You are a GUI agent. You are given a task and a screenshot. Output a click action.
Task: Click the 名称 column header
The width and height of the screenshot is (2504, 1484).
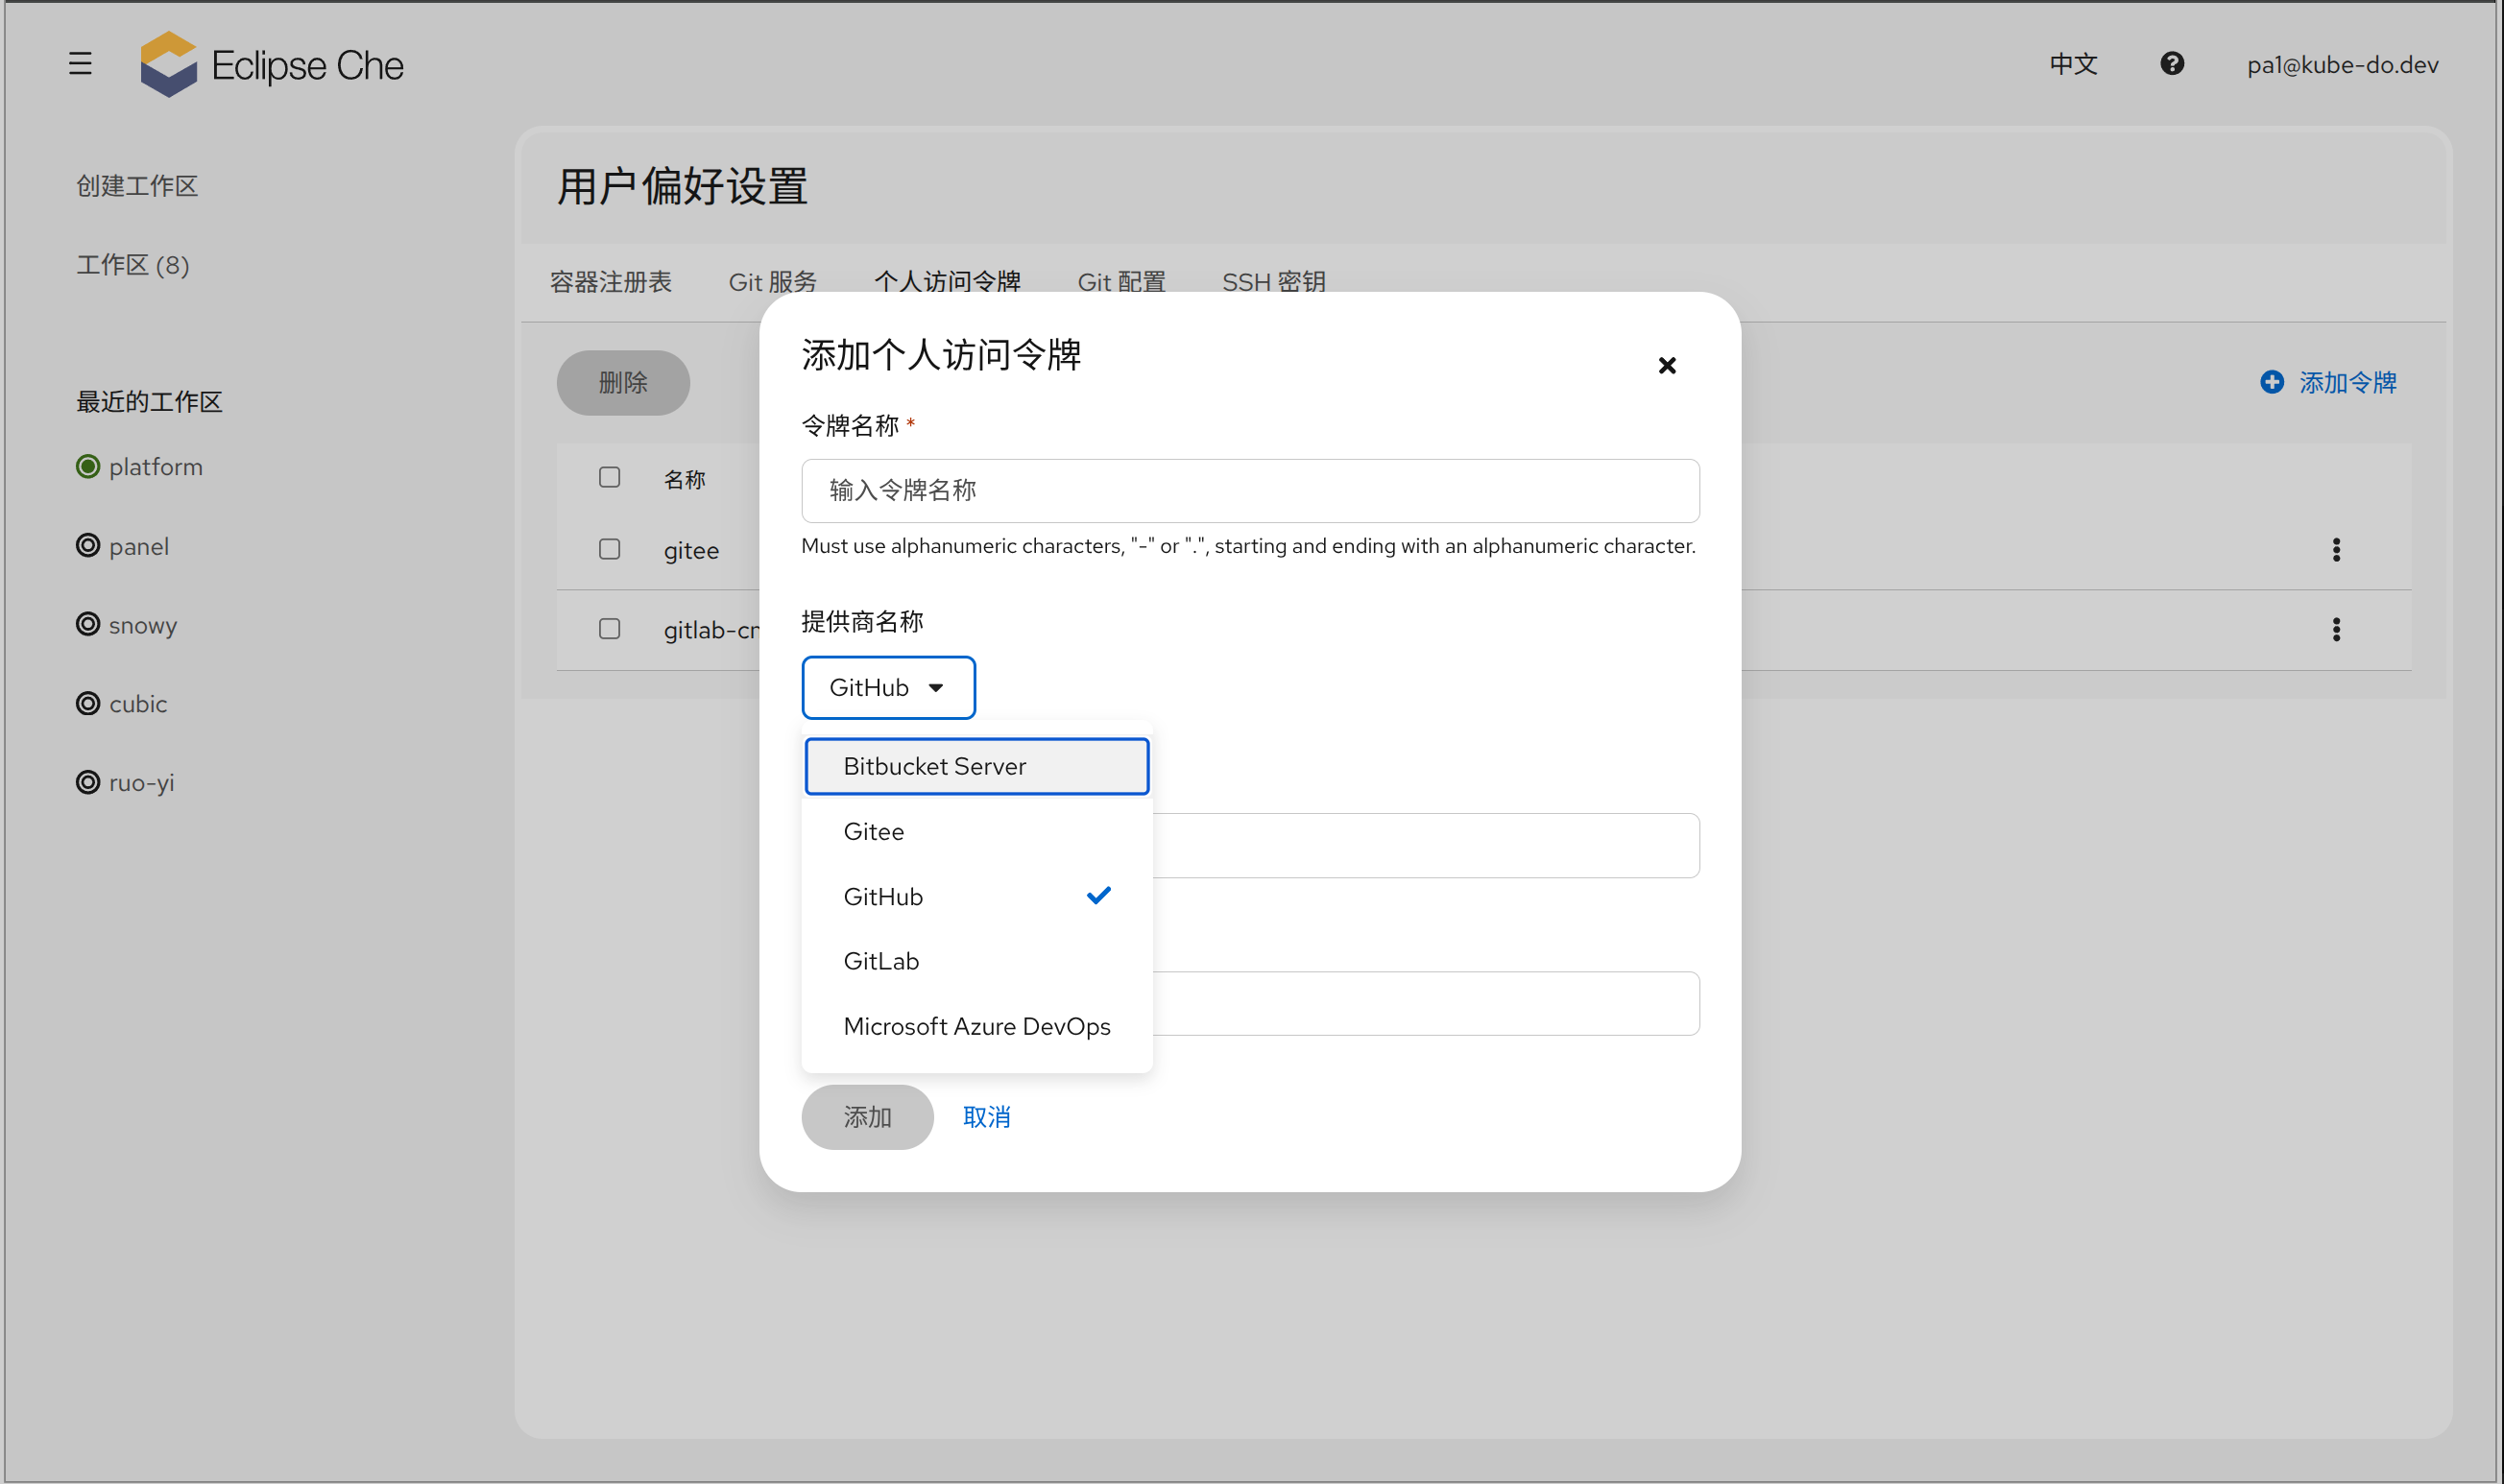(x=684, y=479)
